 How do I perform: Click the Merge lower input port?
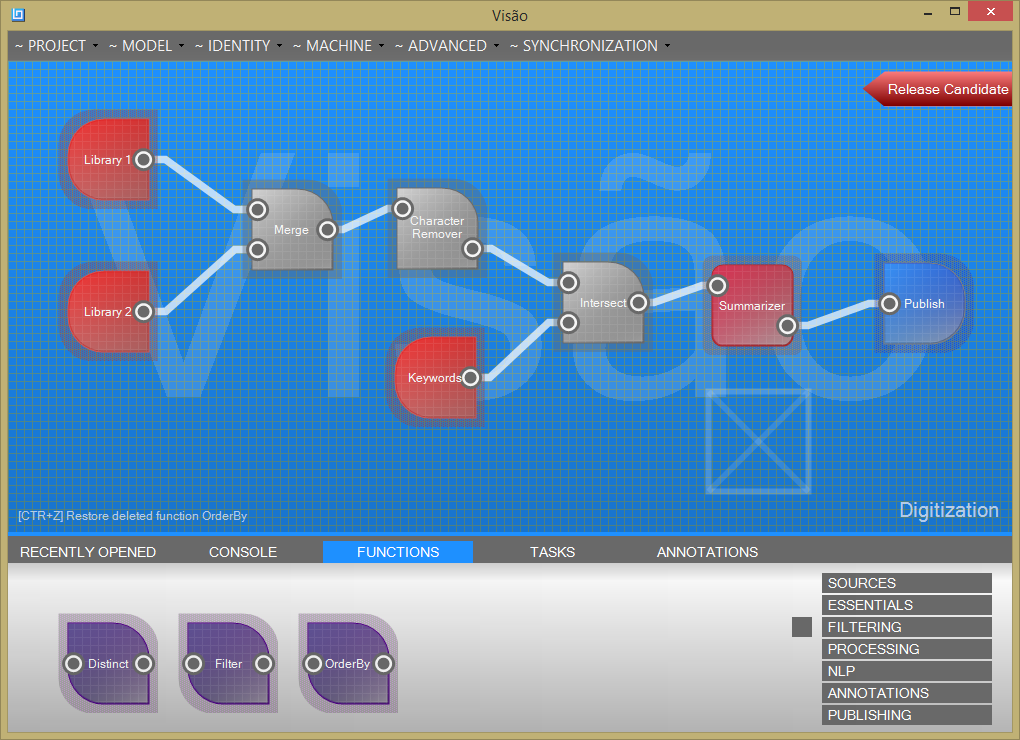point(258,249)
